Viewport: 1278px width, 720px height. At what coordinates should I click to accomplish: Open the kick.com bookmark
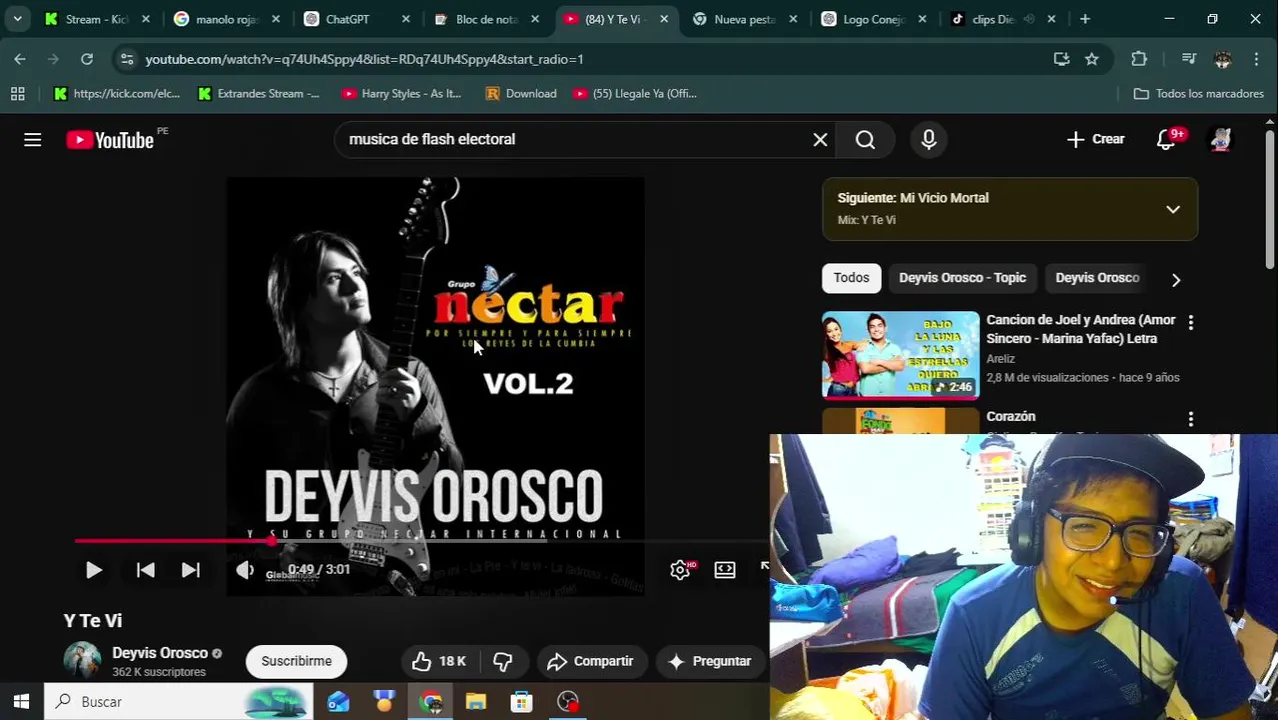(x=117, y=93)
